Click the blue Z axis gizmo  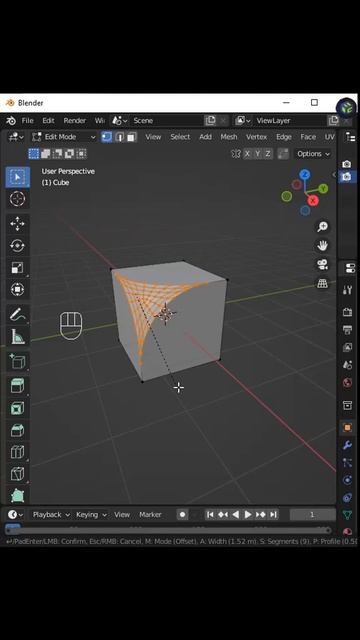(x=304, y=175)
